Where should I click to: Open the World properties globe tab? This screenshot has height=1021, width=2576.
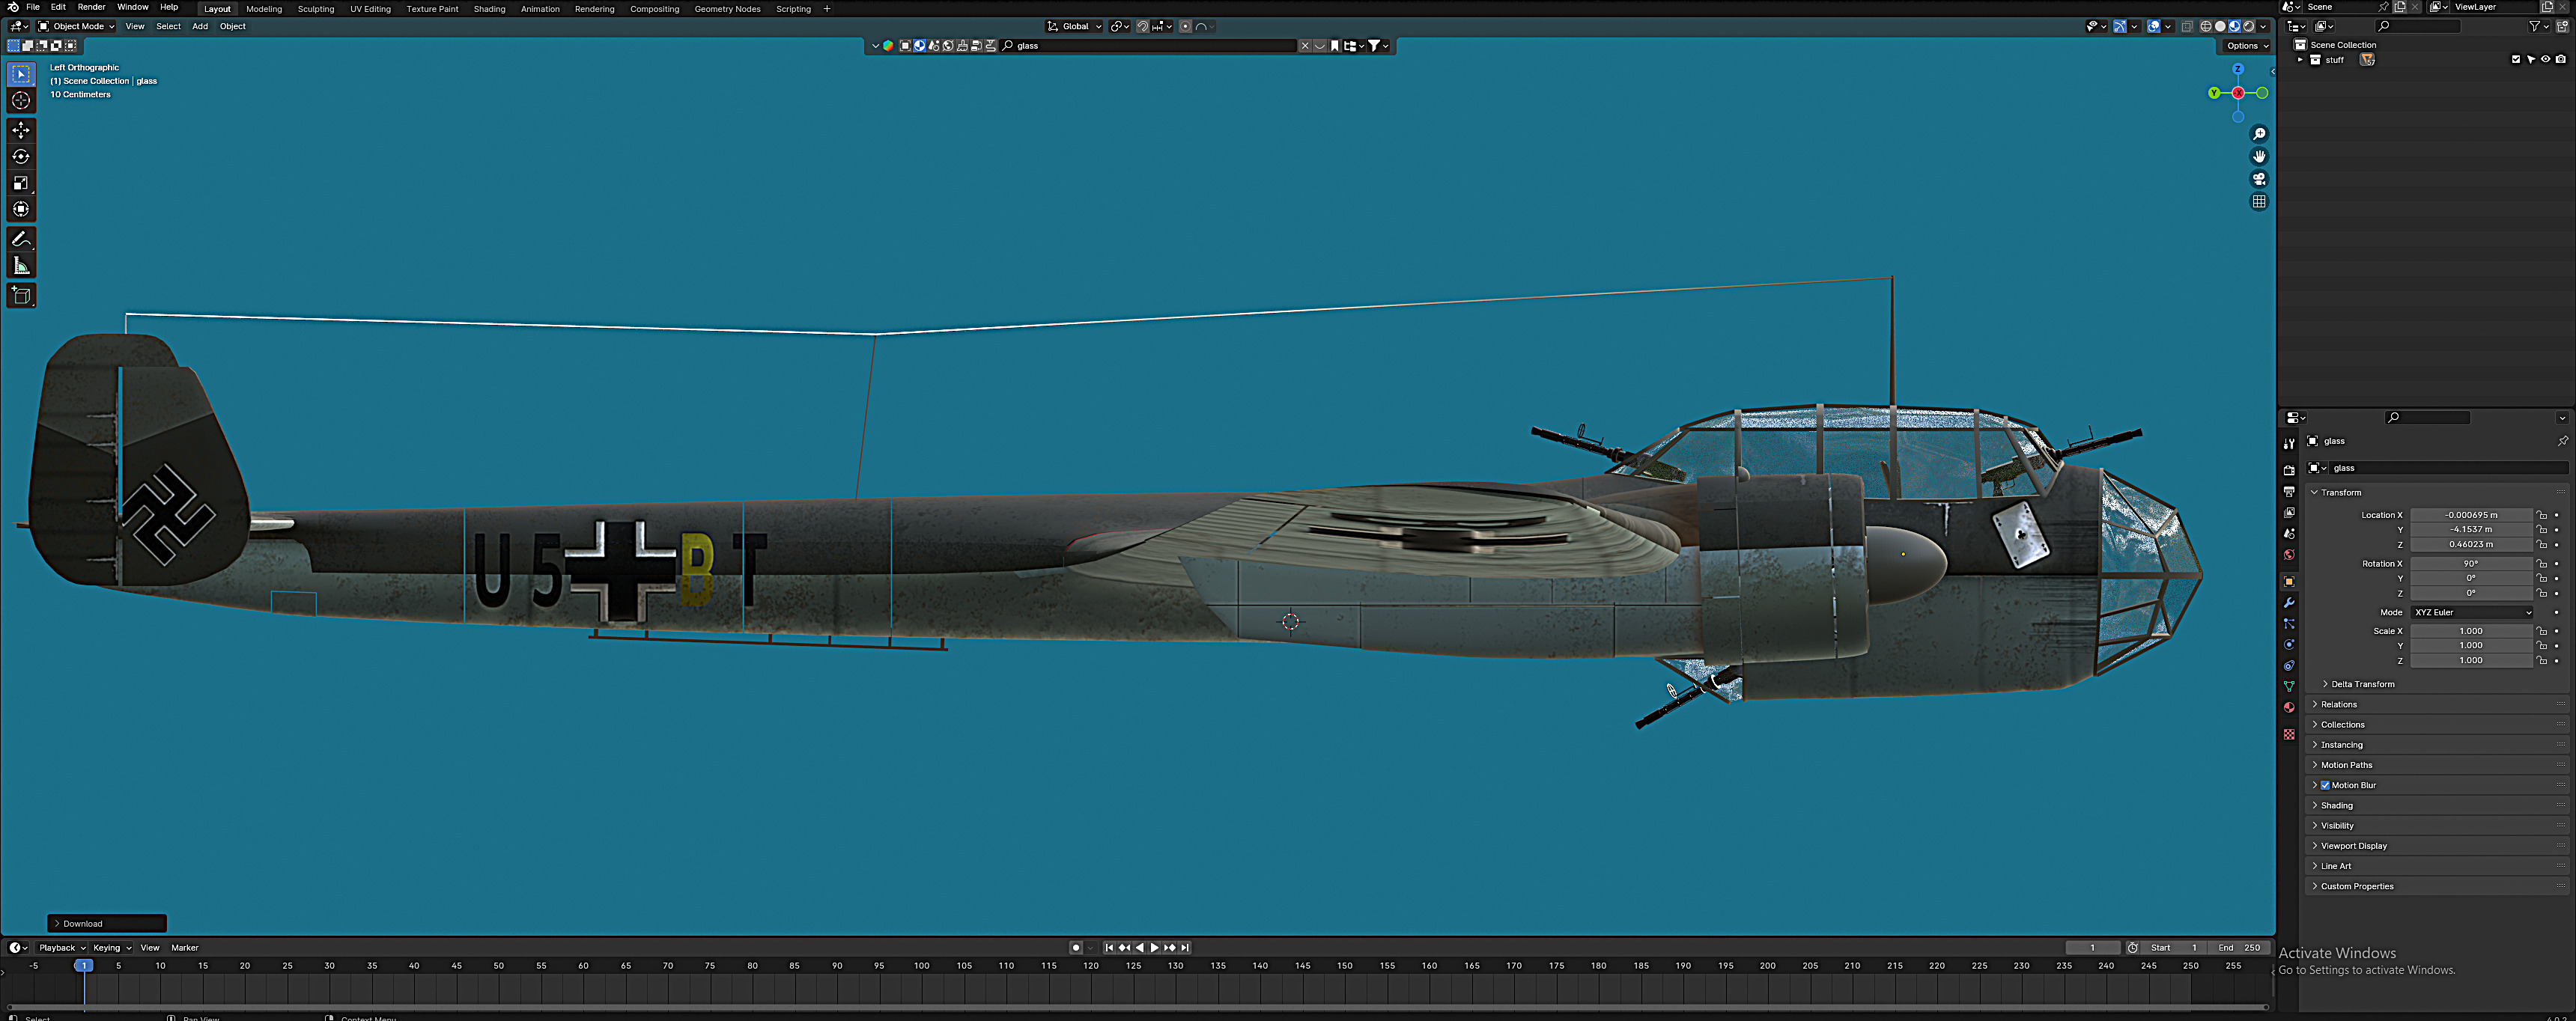tap(2289, 554)
